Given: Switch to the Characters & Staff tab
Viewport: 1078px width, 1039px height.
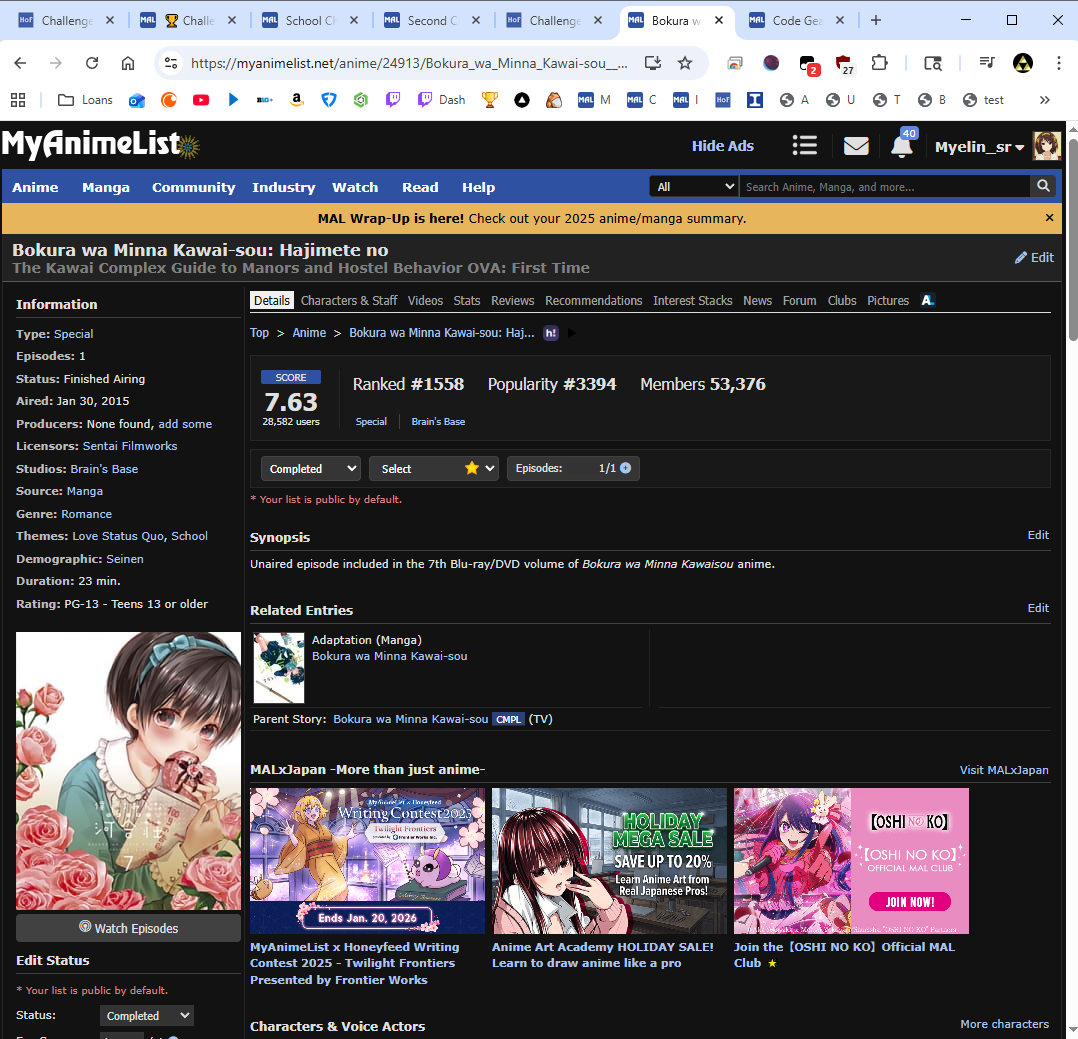Looking at the screenshot, I should pos(349,300).
